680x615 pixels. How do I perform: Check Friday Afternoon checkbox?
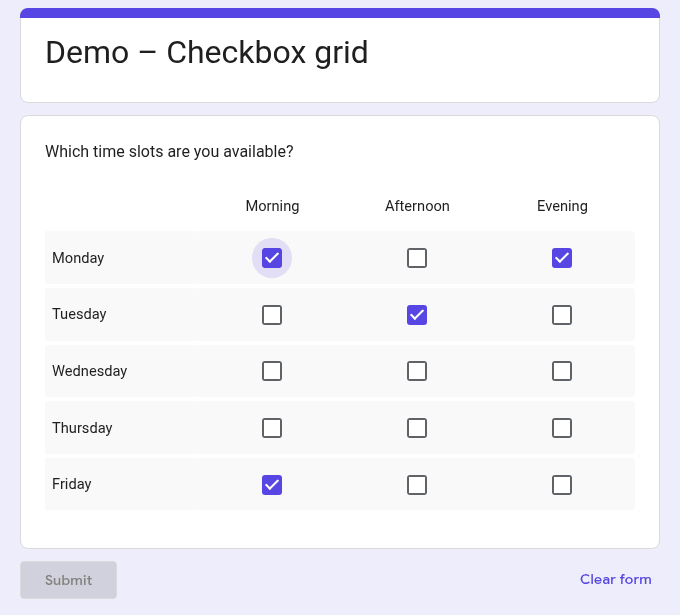[417, 485]
